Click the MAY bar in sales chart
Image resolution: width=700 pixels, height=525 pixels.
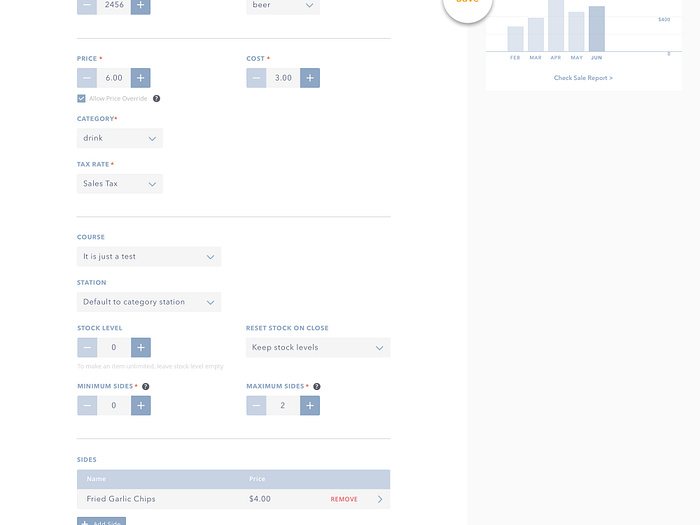tap(576, 32)
